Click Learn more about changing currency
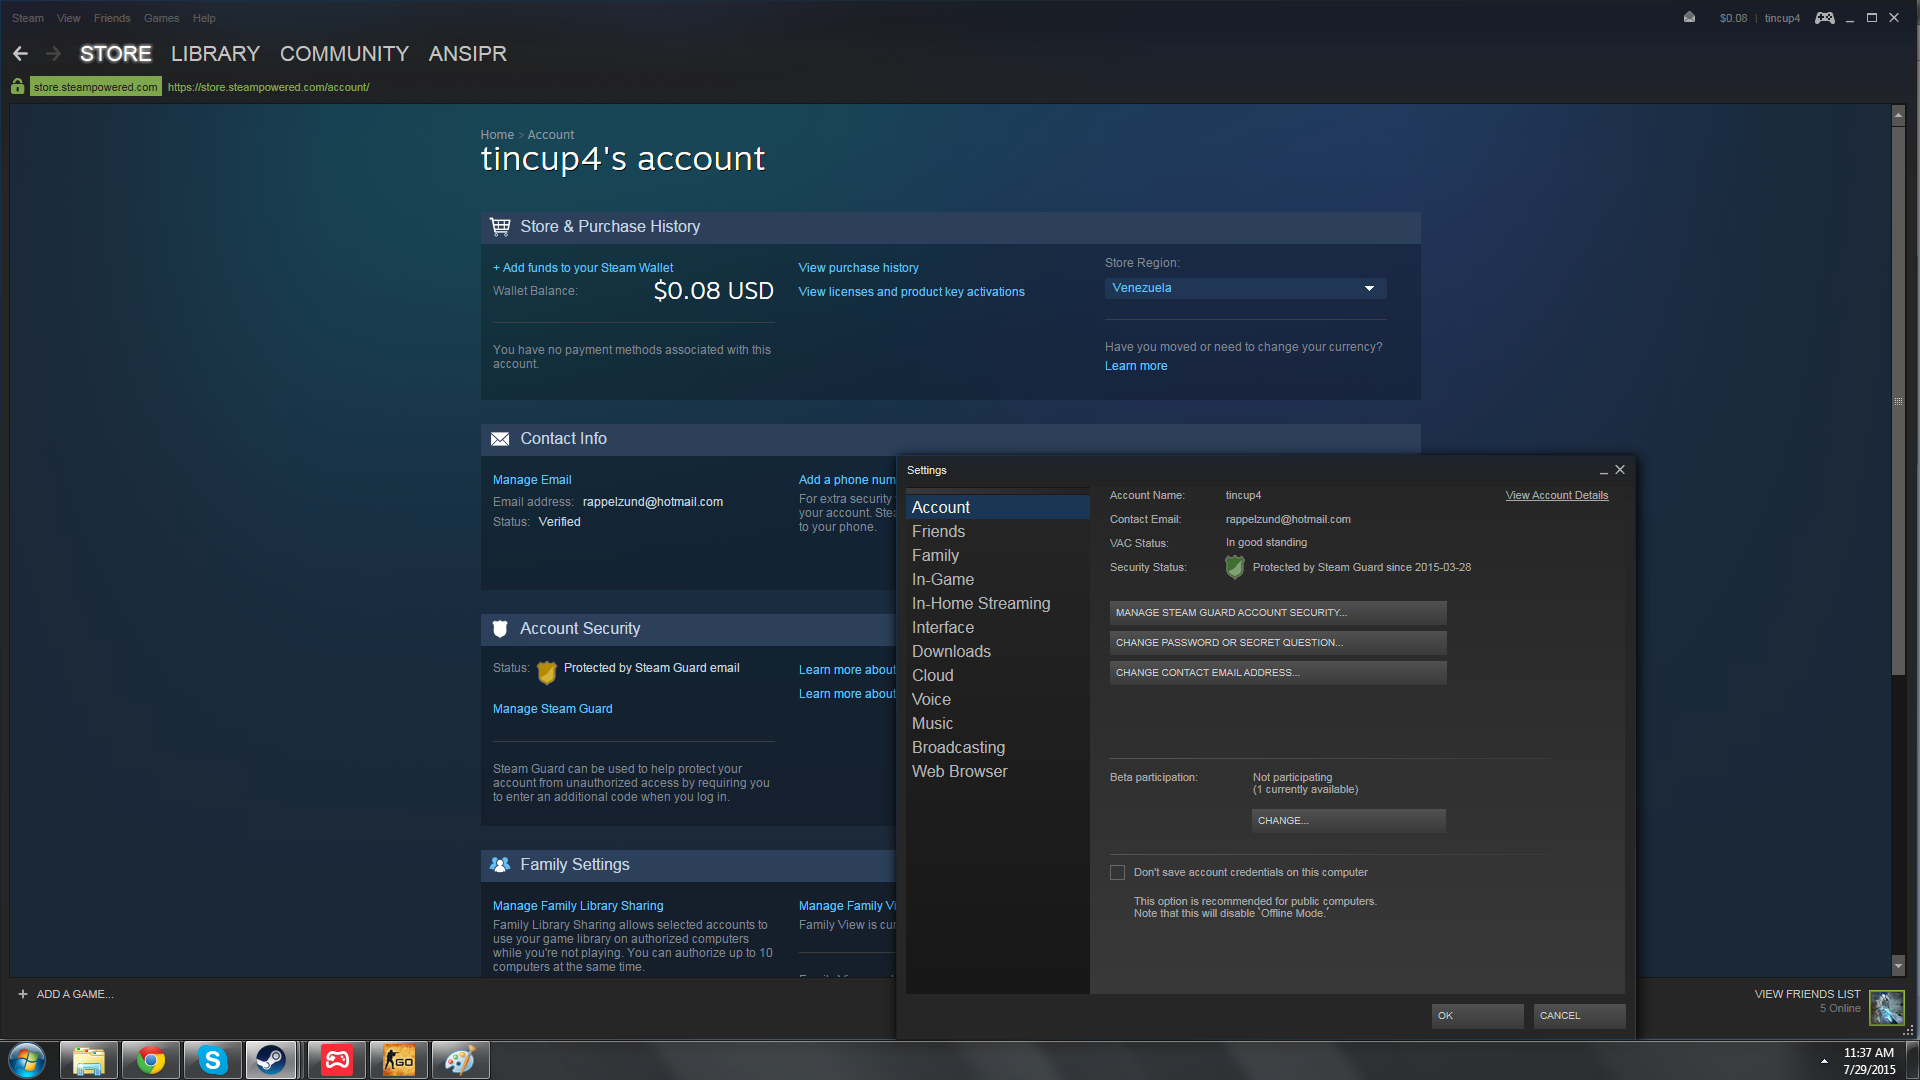Screen dimensions: 1920x1080 [x=1136, y=366]
